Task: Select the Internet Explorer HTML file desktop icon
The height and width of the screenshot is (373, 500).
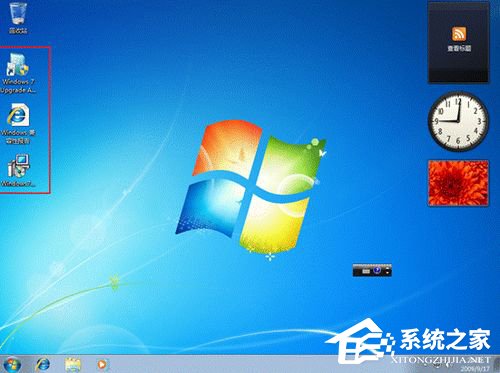Action: (x=18, y=123)
